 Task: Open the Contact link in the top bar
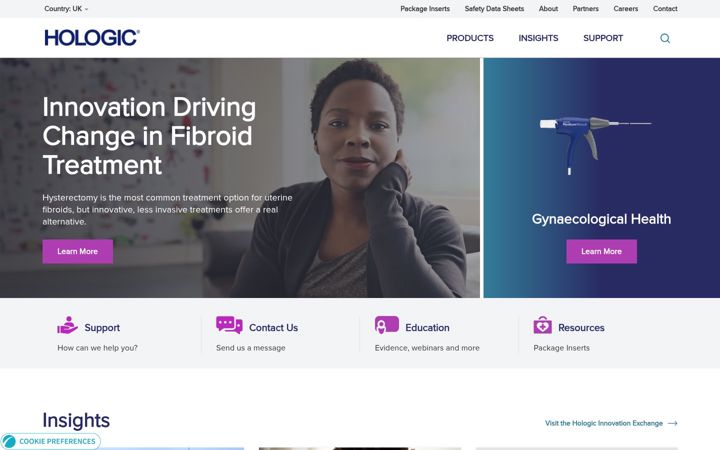[665, 9]
